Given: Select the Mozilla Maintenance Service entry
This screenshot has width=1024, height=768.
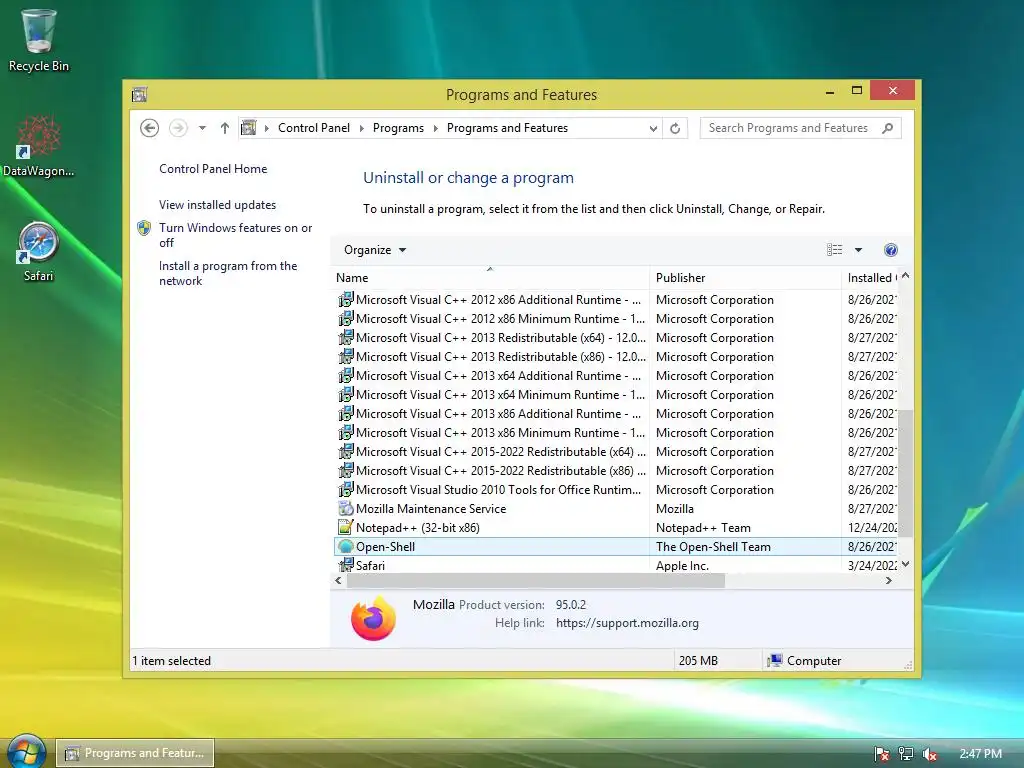Looking at the screenshot, I should pos(616,509).
